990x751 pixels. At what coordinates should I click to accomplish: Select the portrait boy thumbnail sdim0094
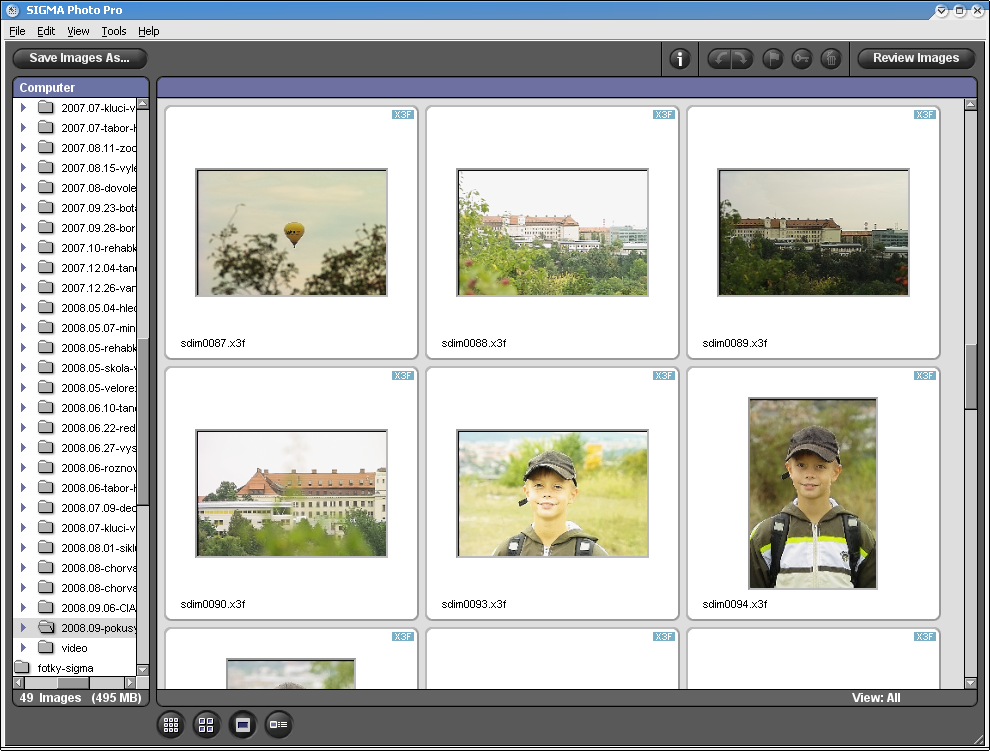[813, 493]
